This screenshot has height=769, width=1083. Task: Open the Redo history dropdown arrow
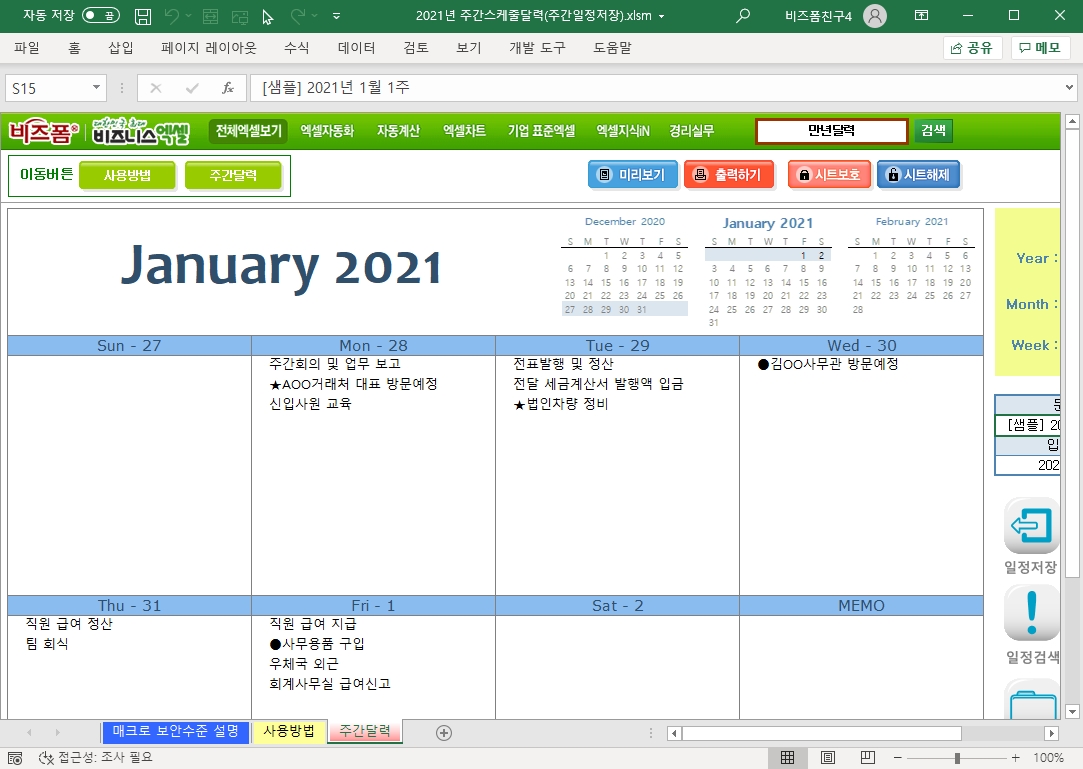coord(315,16)
